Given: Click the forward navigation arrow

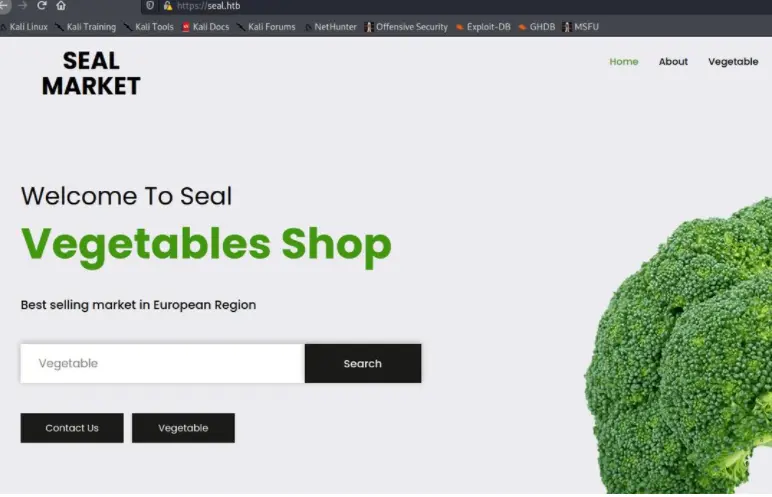Looking at the screenshot, I should coord(23,5).
